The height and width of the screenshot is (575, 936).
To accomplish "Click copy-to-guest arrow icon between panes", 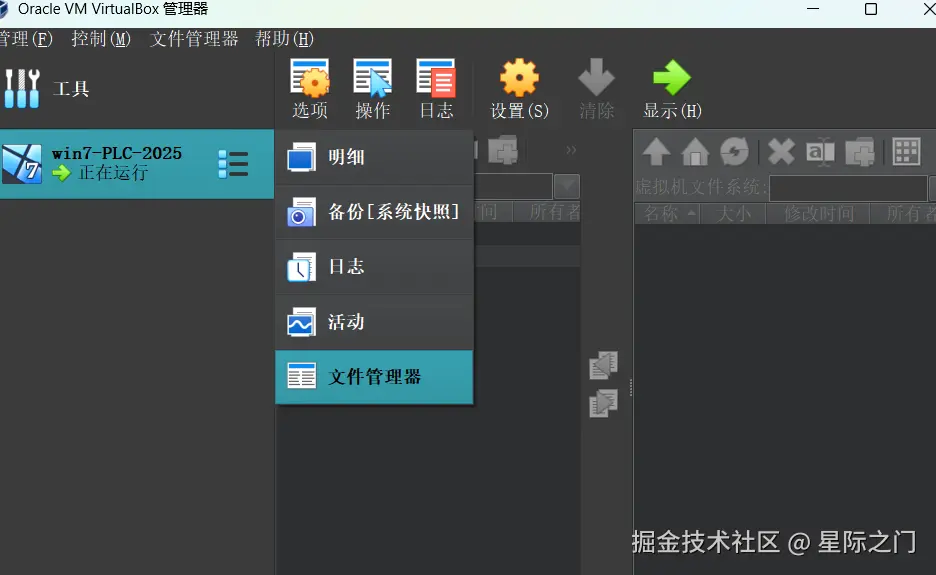I will click(x=603, y=403).
